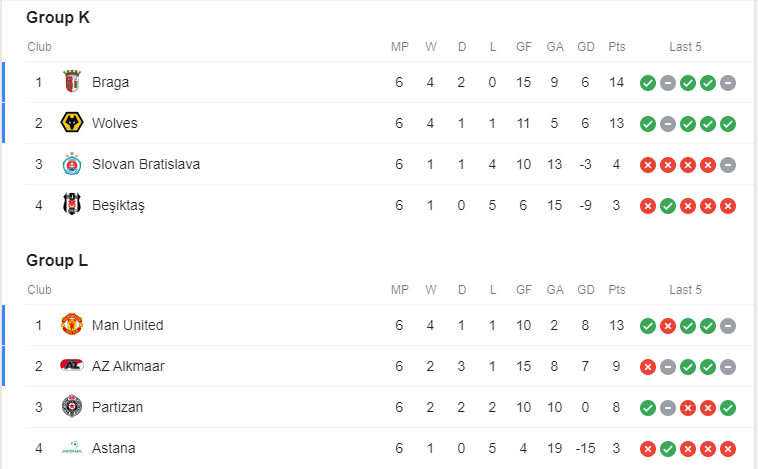Click Braga's most recent draw result icon
Viewport: 758px width, 469px height.
[728, 83]
